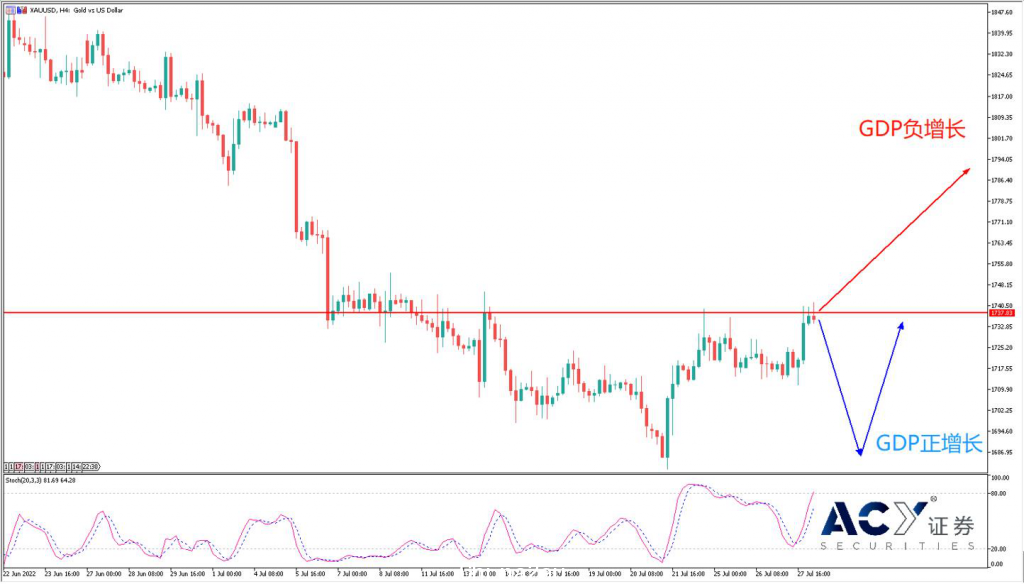The height and width of the screenshot is (584, 1024).
Task: Click the 23 Jun 16:00 time label
Action: (x=62, y=574)
